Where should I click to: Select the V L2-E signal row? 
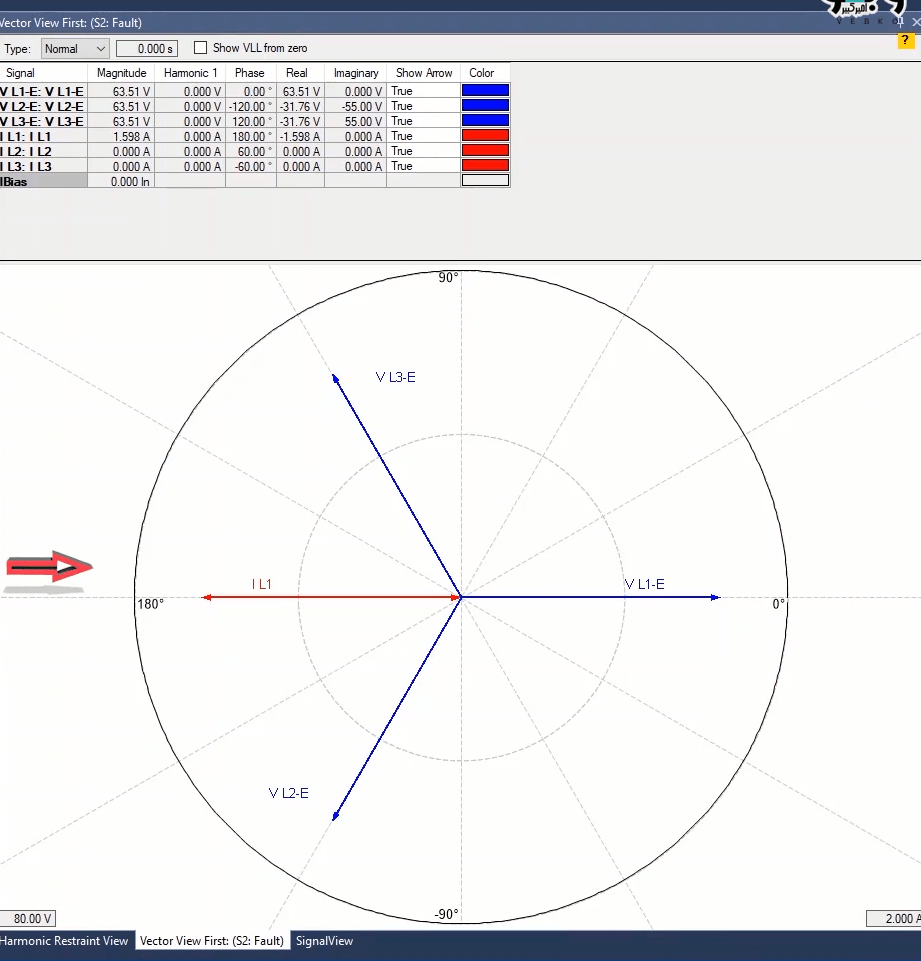pos(42,106)
